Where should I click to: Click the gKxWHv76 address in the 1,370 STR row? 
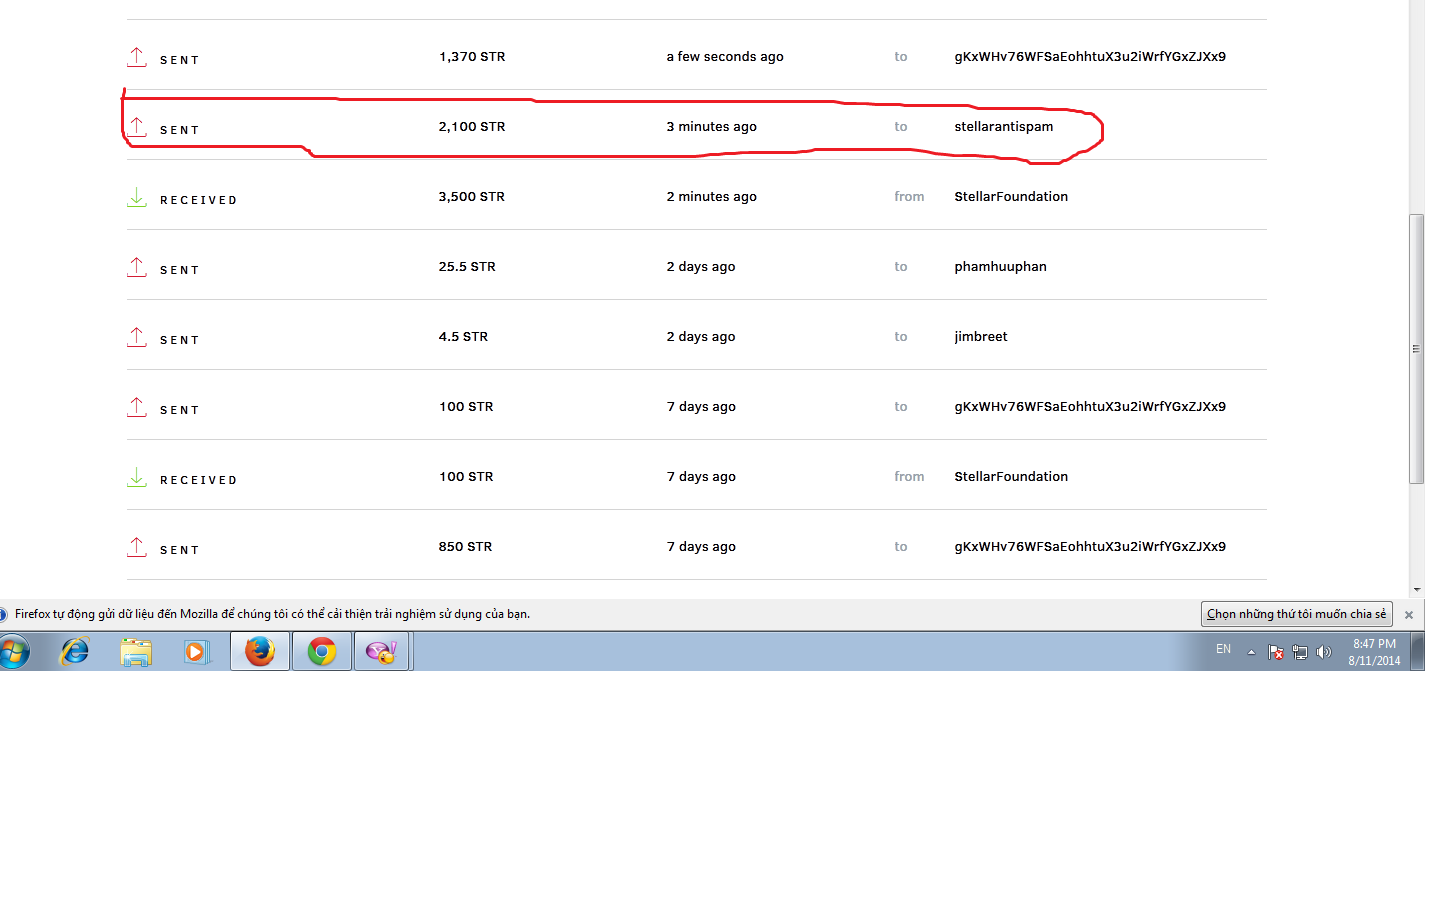click(x=1090, y=57)
